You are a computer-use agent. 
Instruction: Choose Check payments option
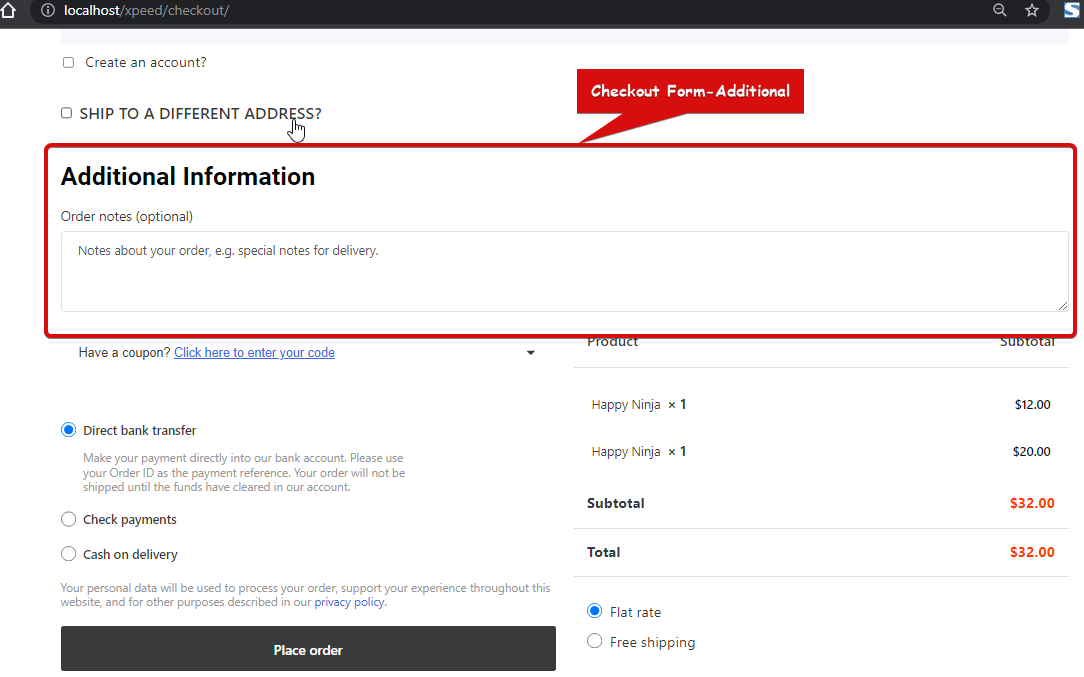click(x=69, y=519)
